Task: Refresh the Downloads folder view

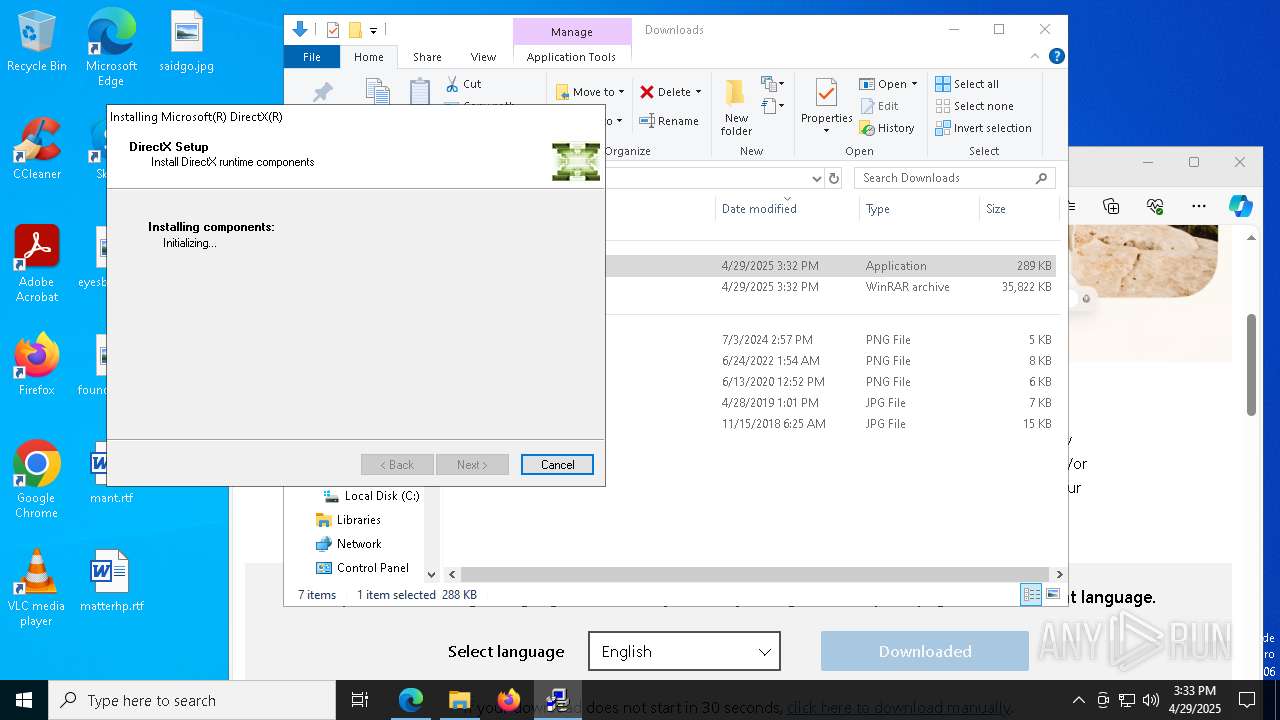Action: click(x=834, y=178)
